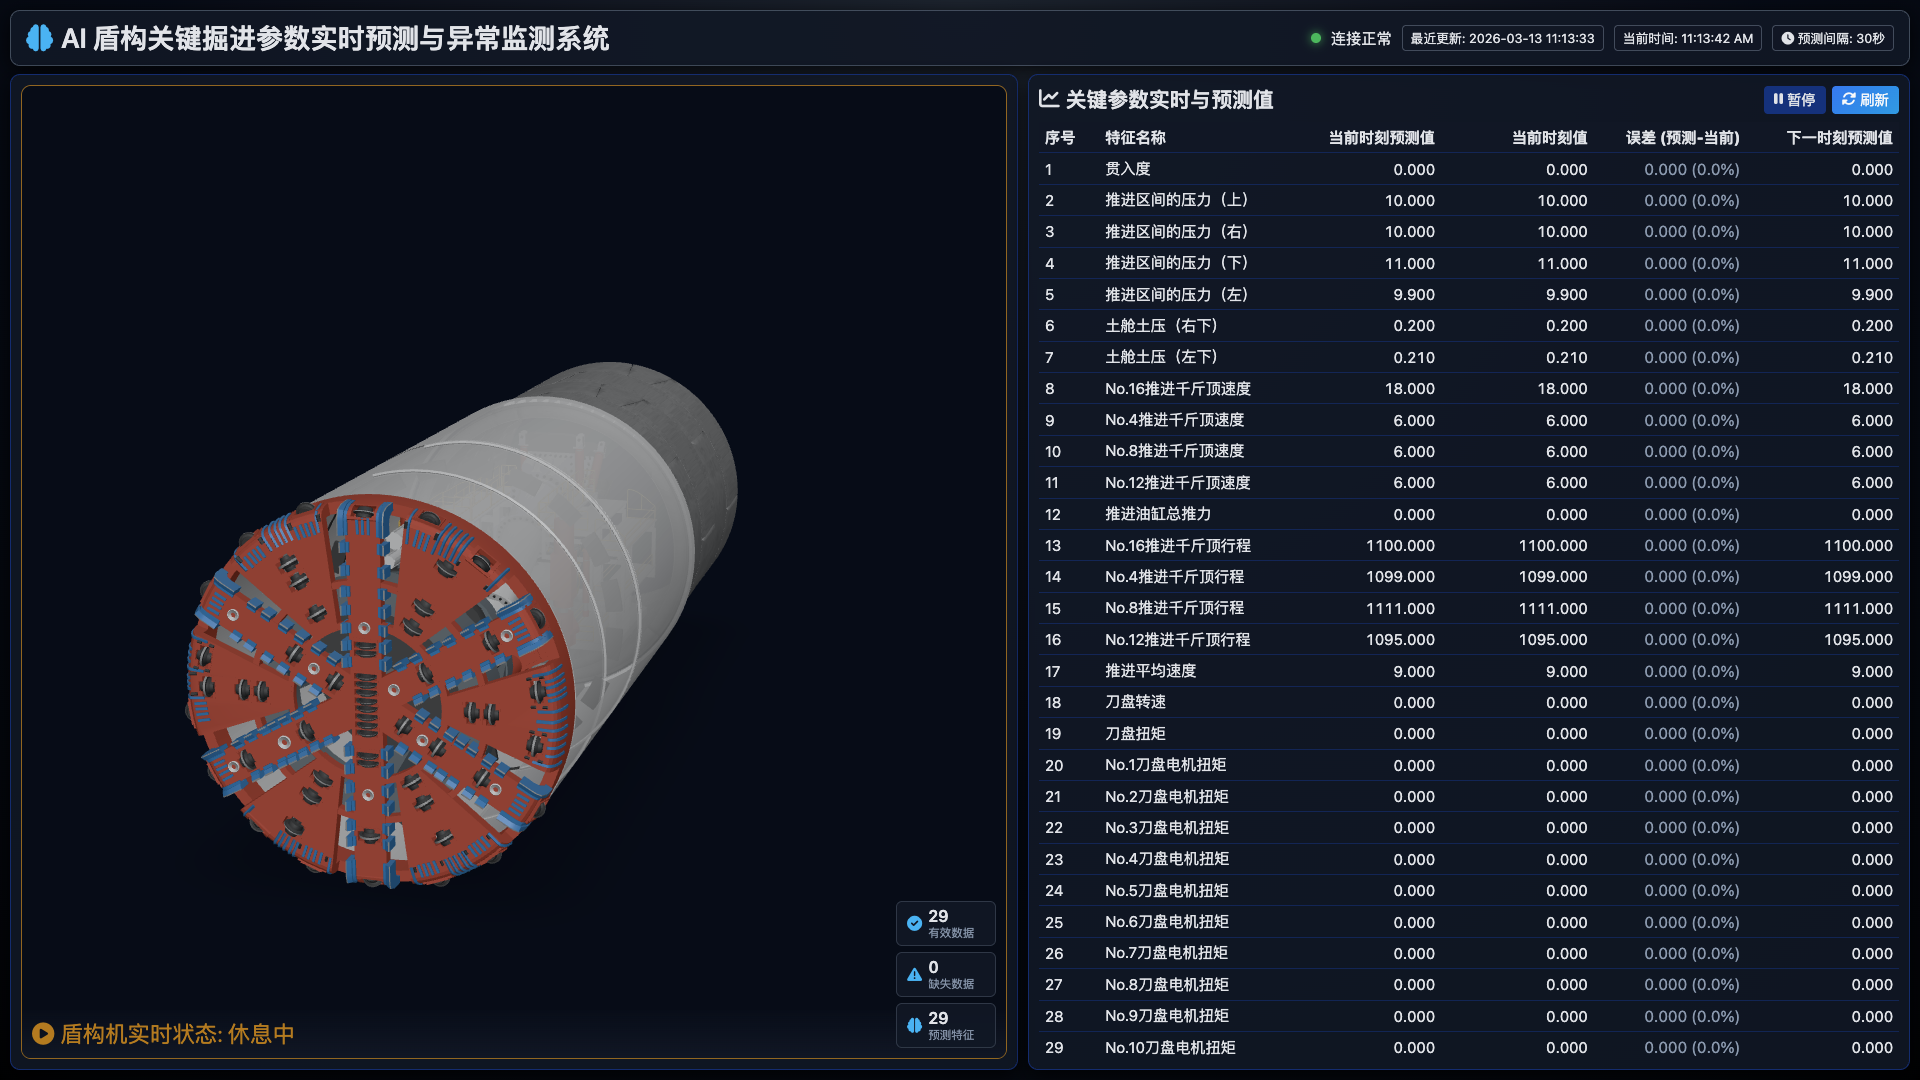Click the checkmark icon for 有效数据

[914, 923]
